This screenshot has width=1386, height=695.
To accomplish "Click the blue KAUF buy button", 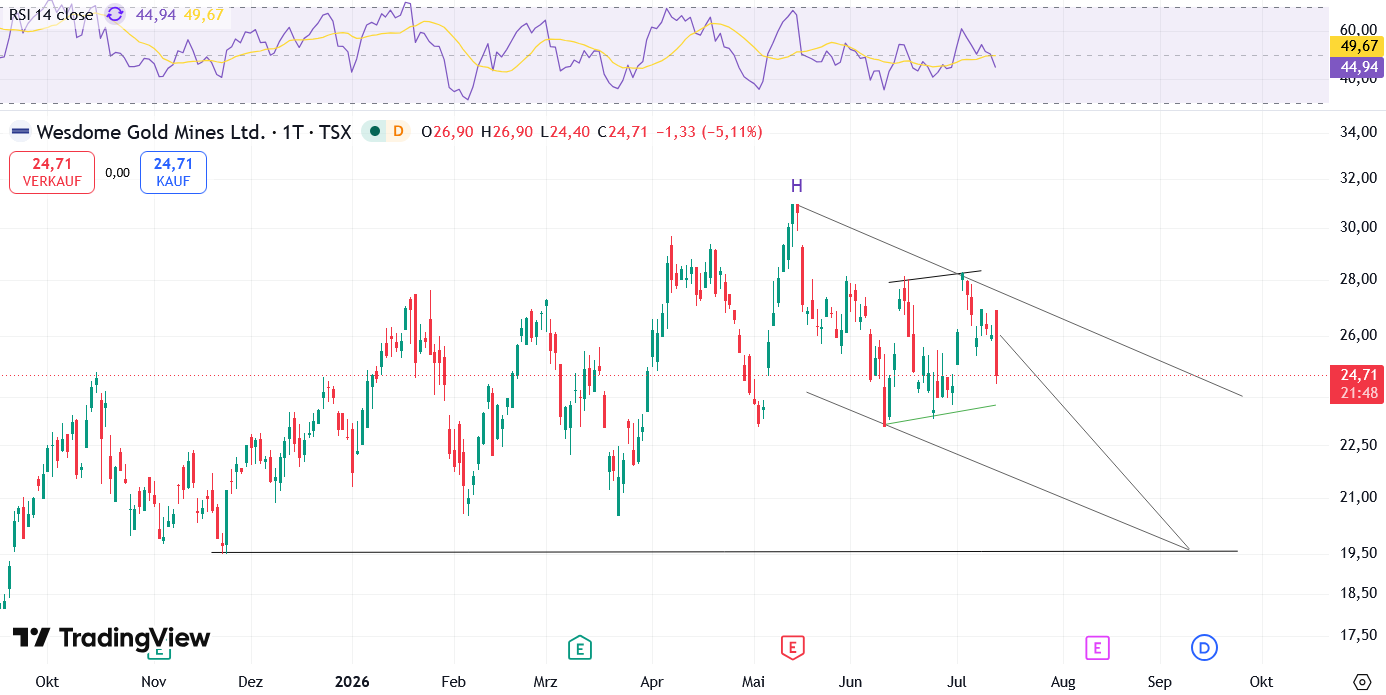I will coord(173,172).
